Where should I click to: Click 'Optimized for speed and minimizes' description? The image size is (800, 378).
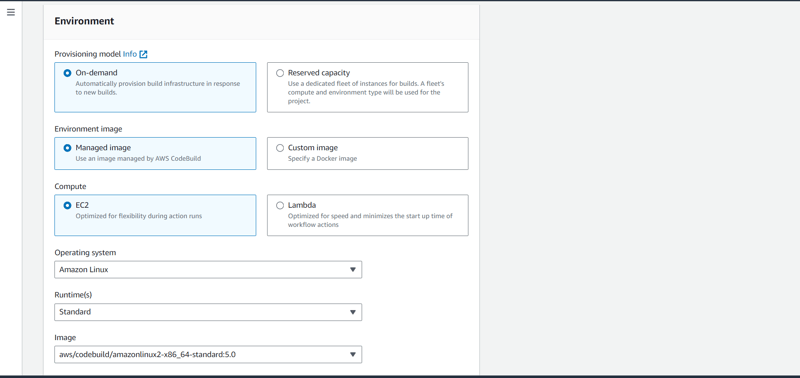[370, 220]
